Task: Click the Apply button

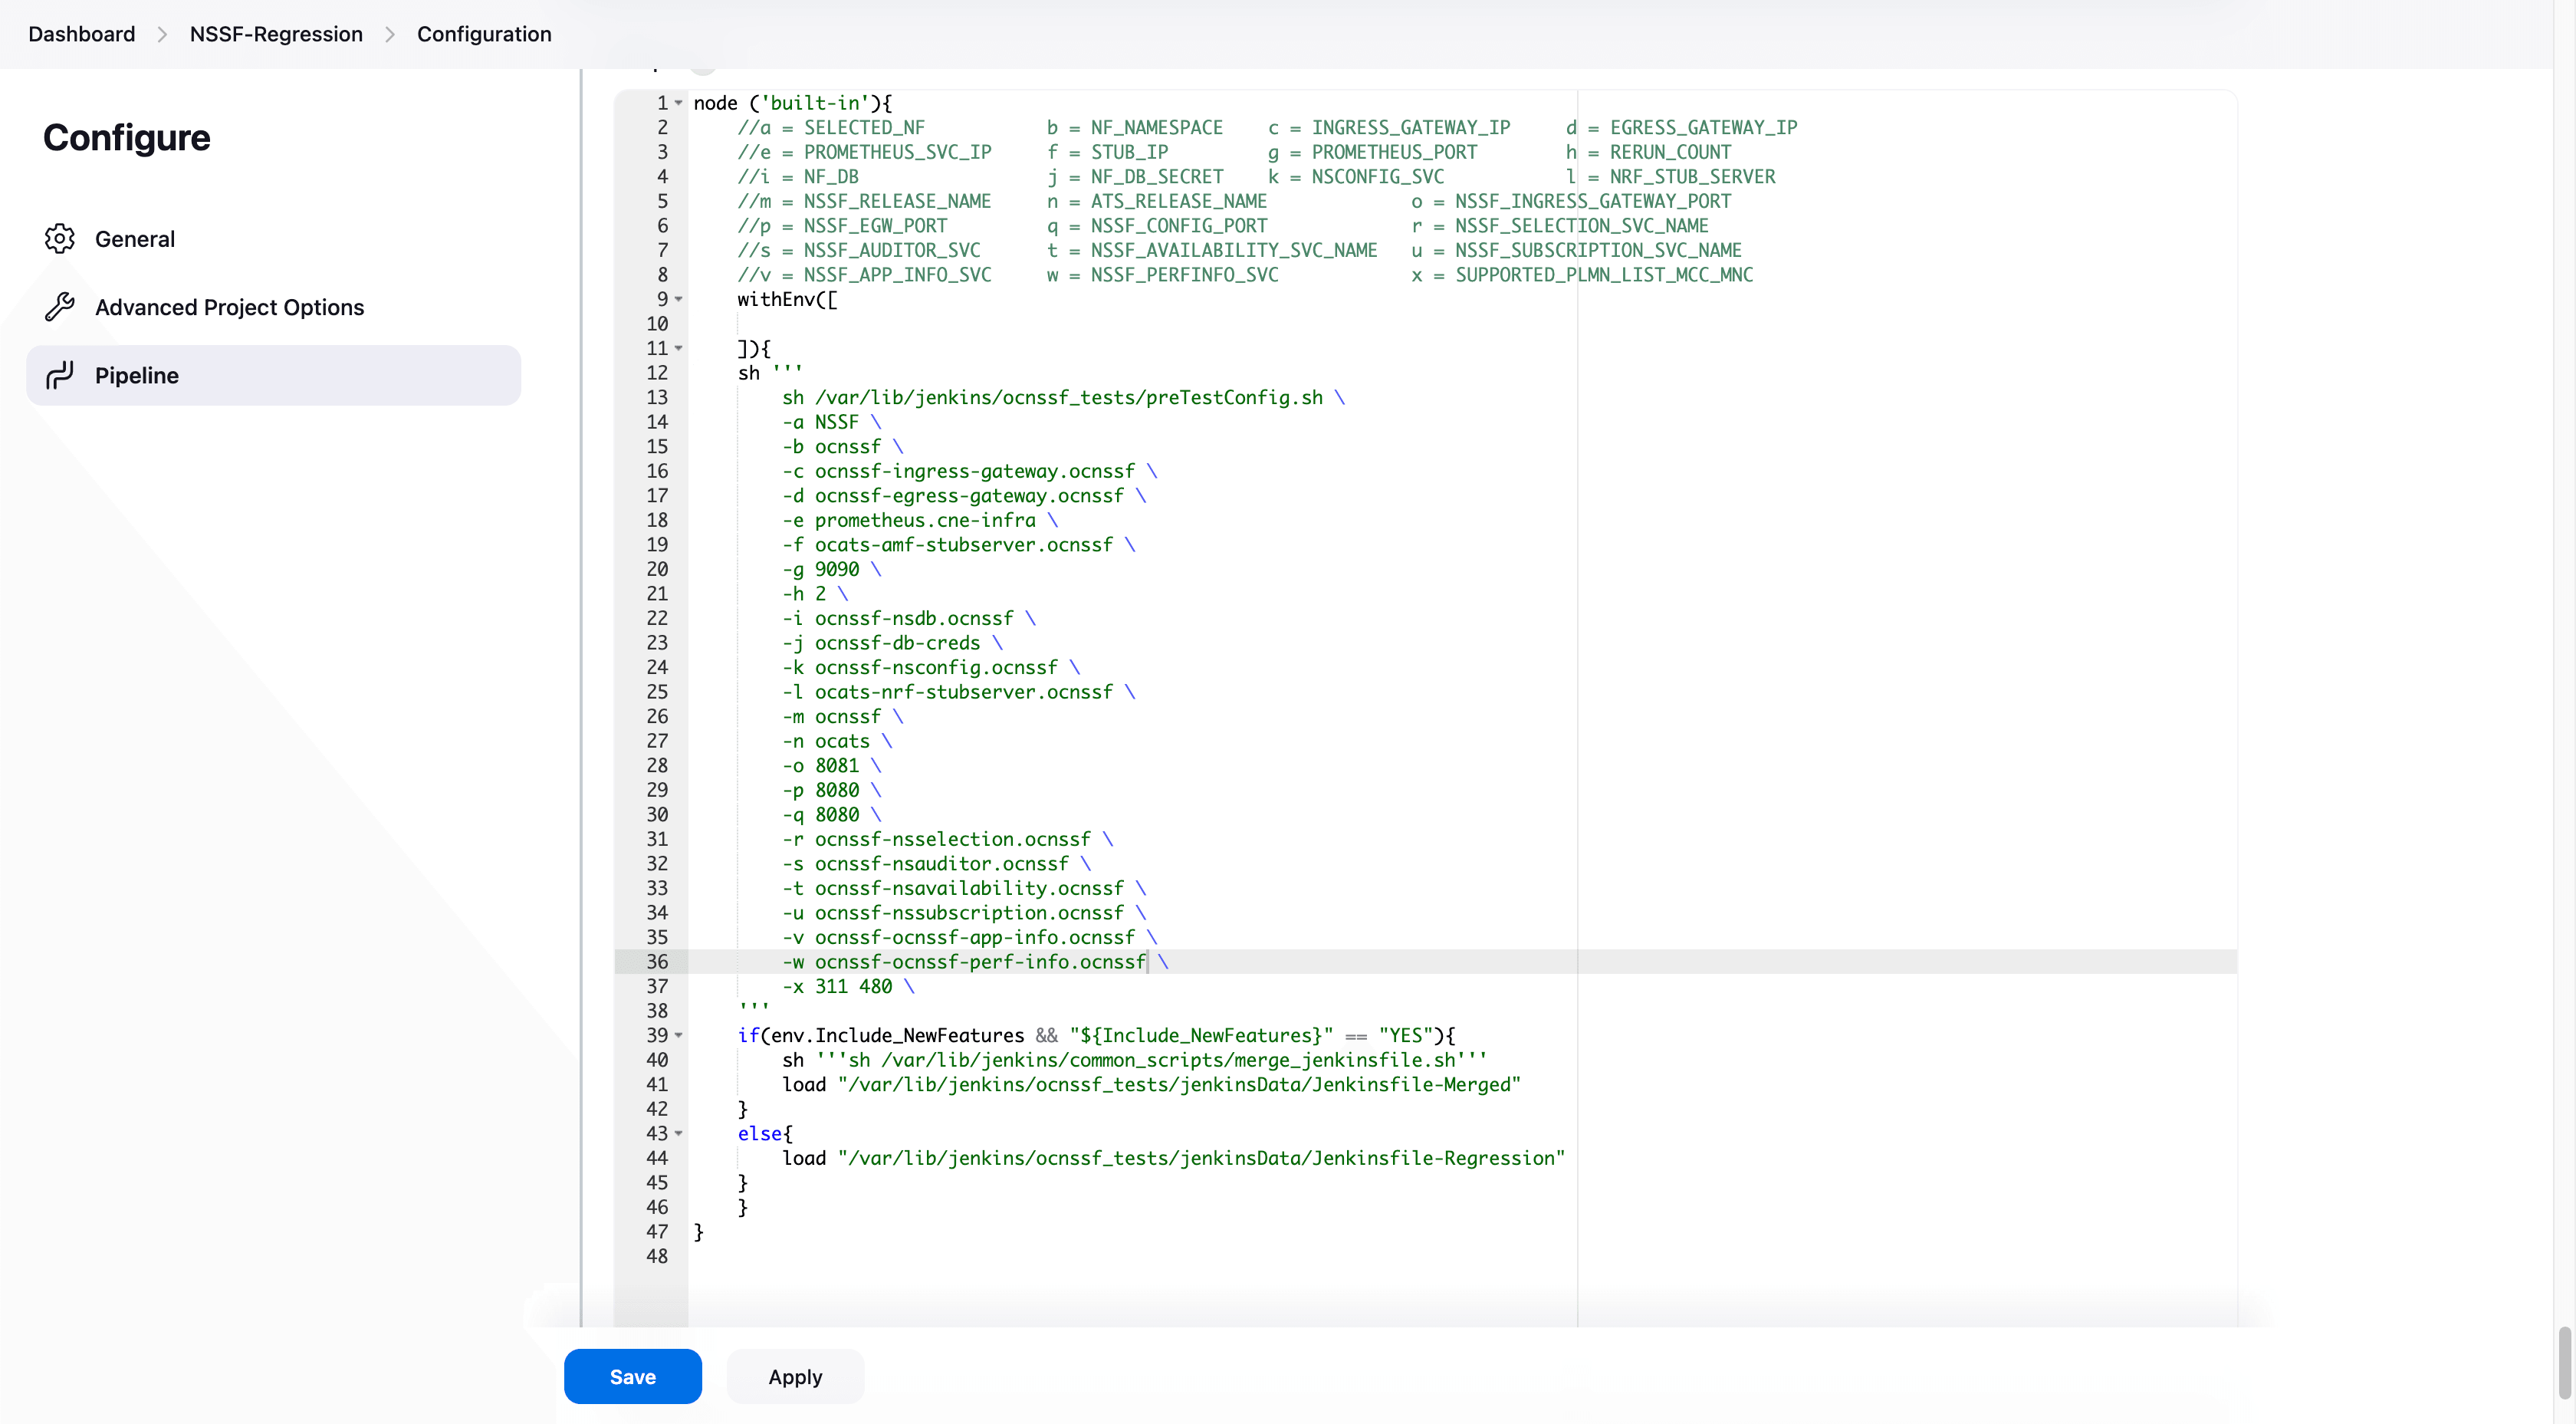Action: coord(794,1376)
